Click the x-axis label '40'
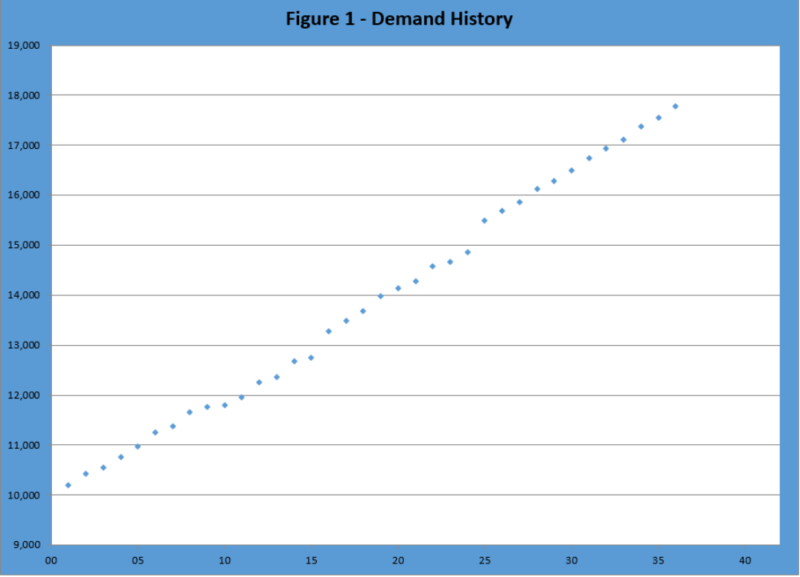This screenshot has width=800, height=577. (746, 560)
